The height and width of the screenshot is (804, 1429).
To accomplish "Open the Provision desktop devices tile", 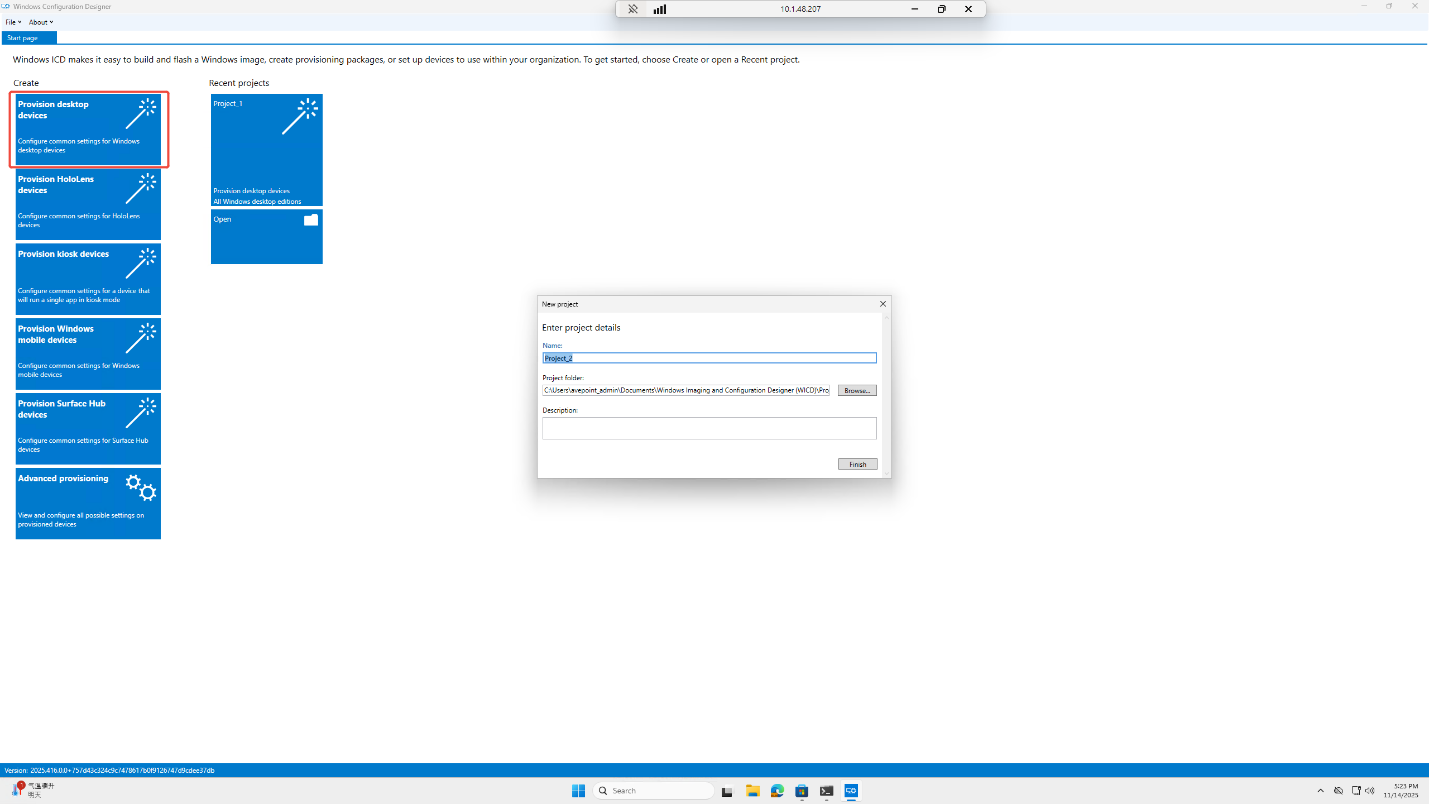I will [x=89, y=129].
